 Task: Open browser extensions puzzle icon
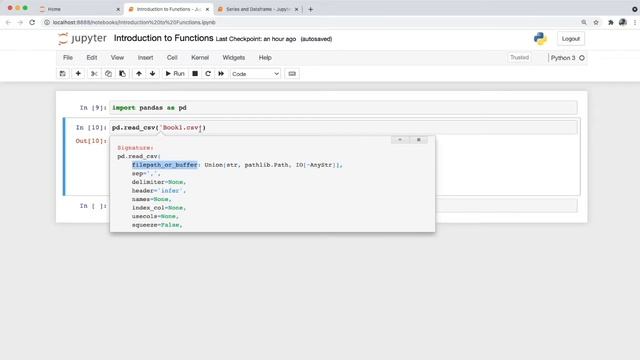(611, 22)
